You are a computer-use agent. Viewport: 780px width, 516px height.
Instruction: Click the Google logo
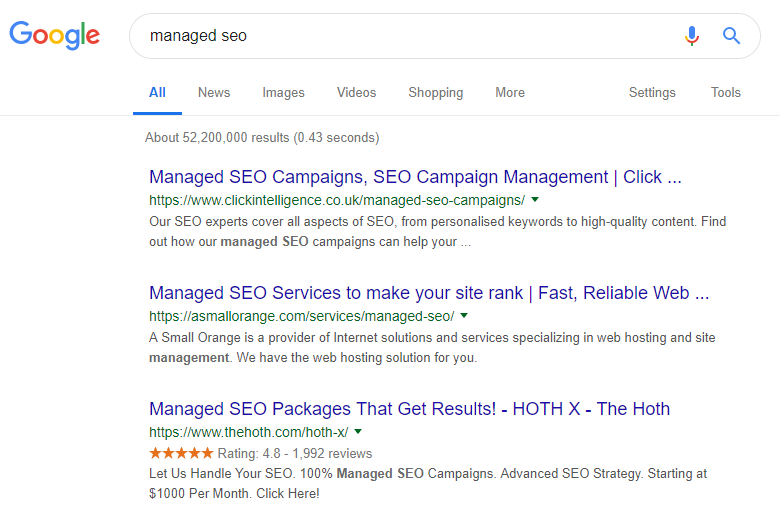click(55, 35)
